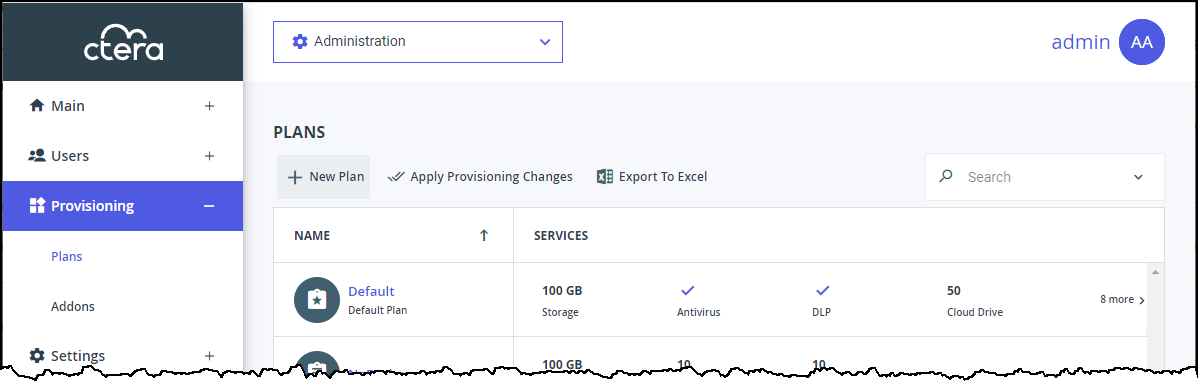Click Export To Excel
The width and height of the screenshot is (1198, 383).
652,177
